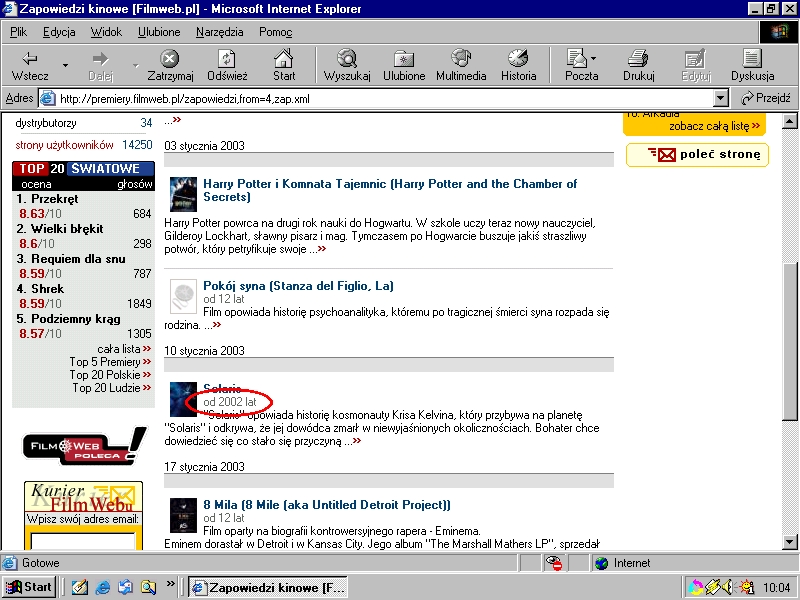Click the Pokój syna placeholder thumbnail
The width and height of the screenshot is (800, 600).
tap(183, 296)
